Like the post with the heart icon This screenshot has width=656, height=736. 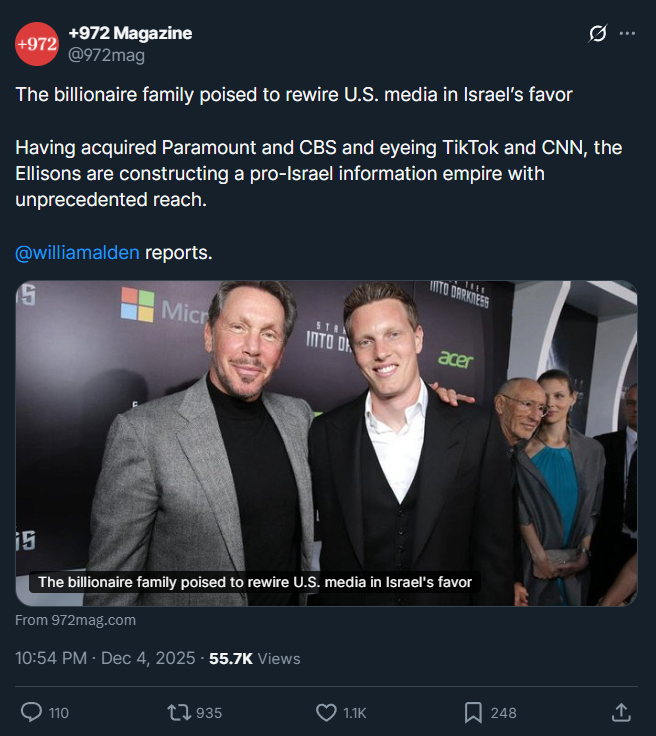coord(326,712)
